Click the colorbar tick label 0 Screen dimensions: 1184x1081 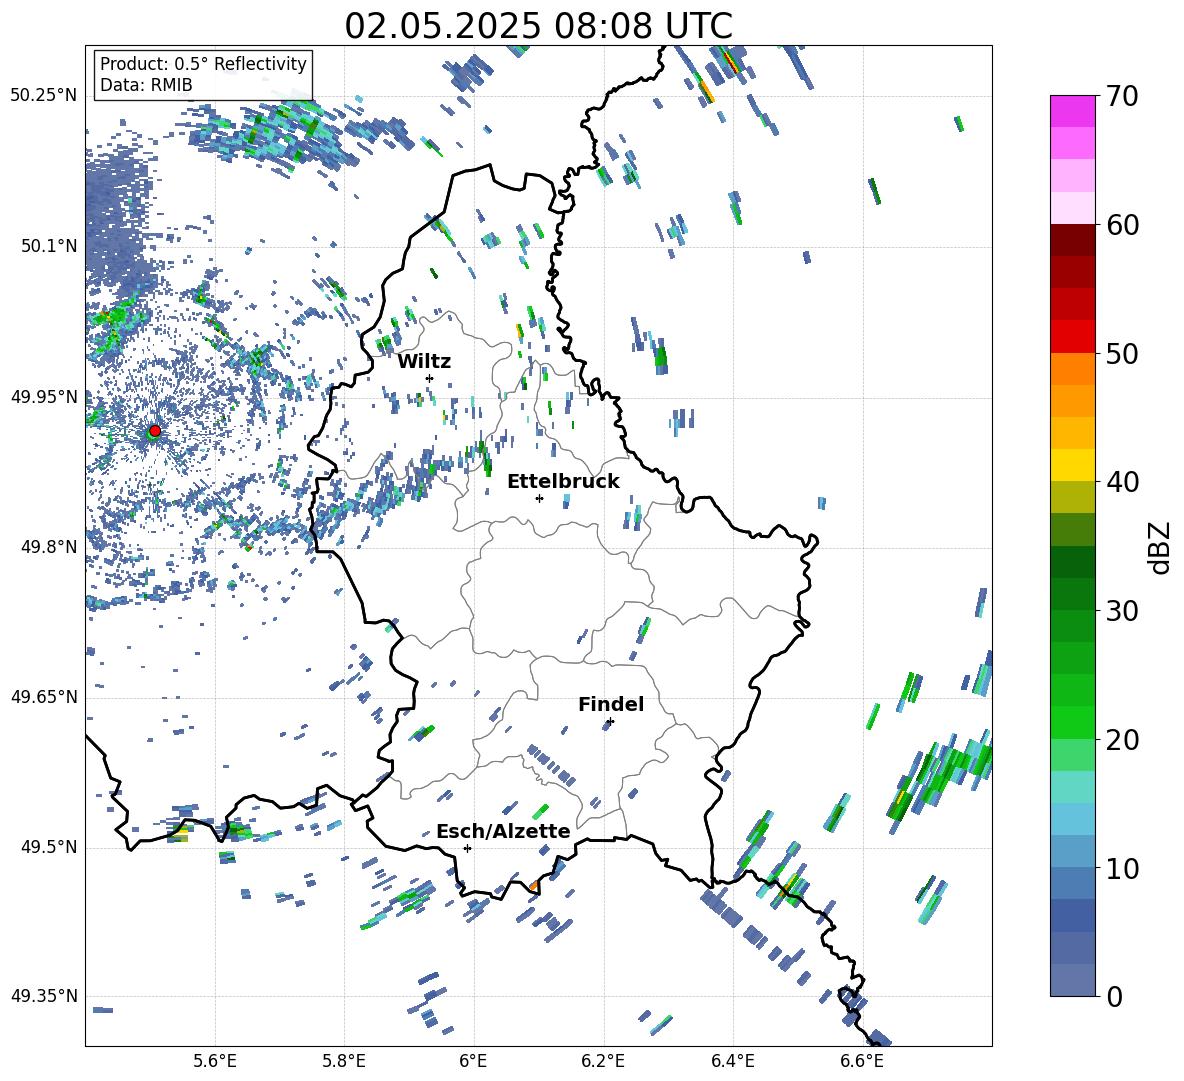(x=1114, y=996)
